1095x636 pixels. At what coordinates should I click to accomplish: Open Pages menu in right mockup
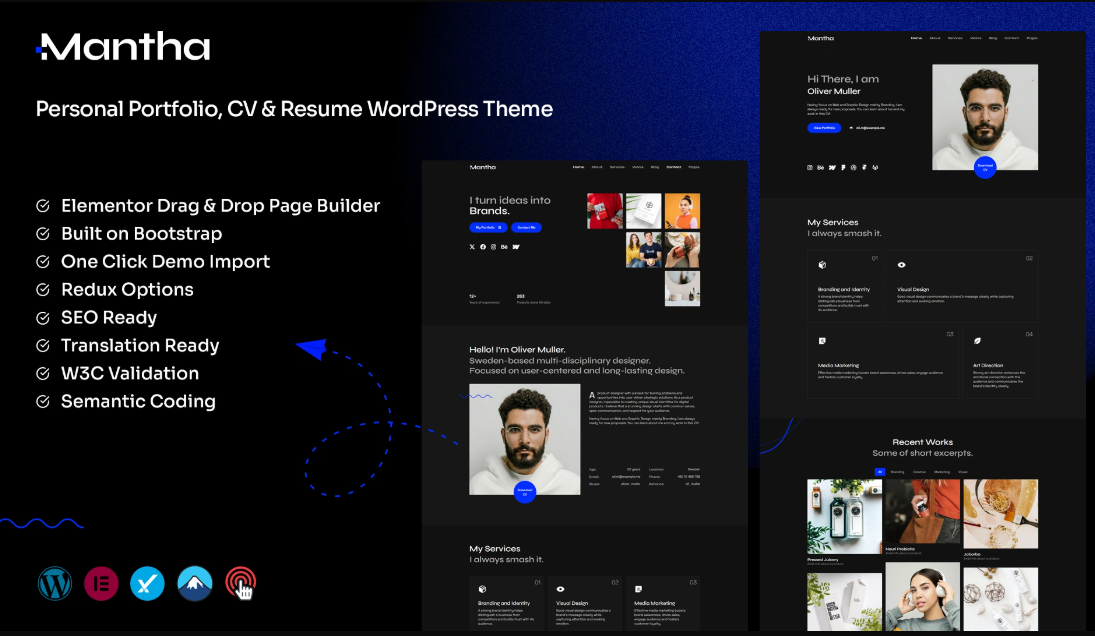pyautogui.click(x=1032, y=38)
